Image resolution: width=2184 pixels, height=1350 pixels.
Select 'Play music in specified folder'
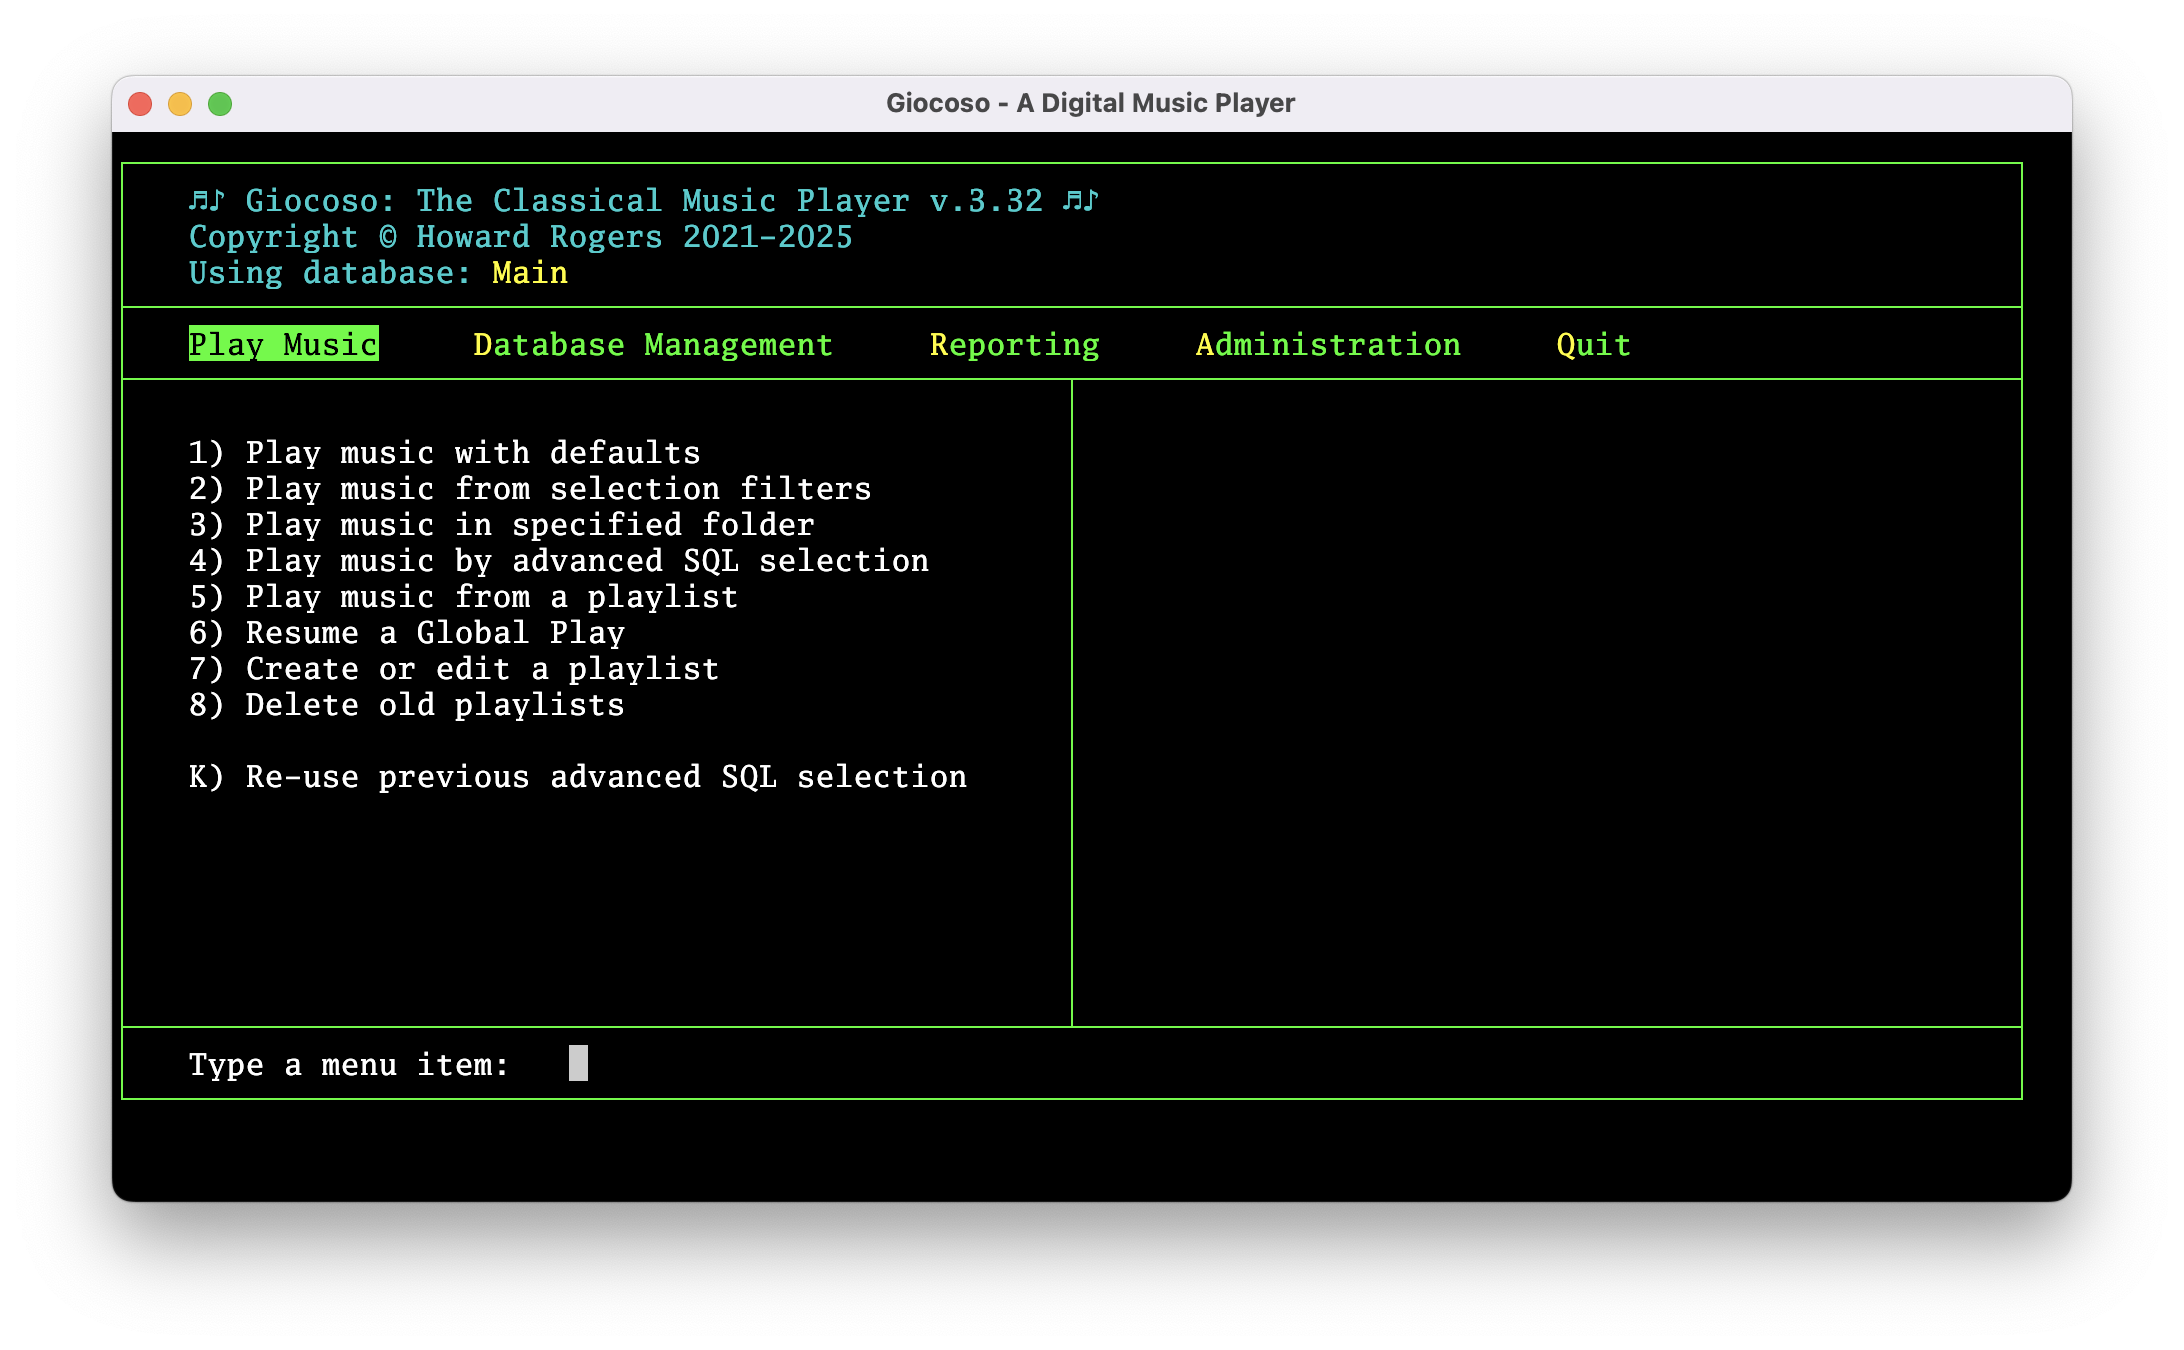(501, 524)
